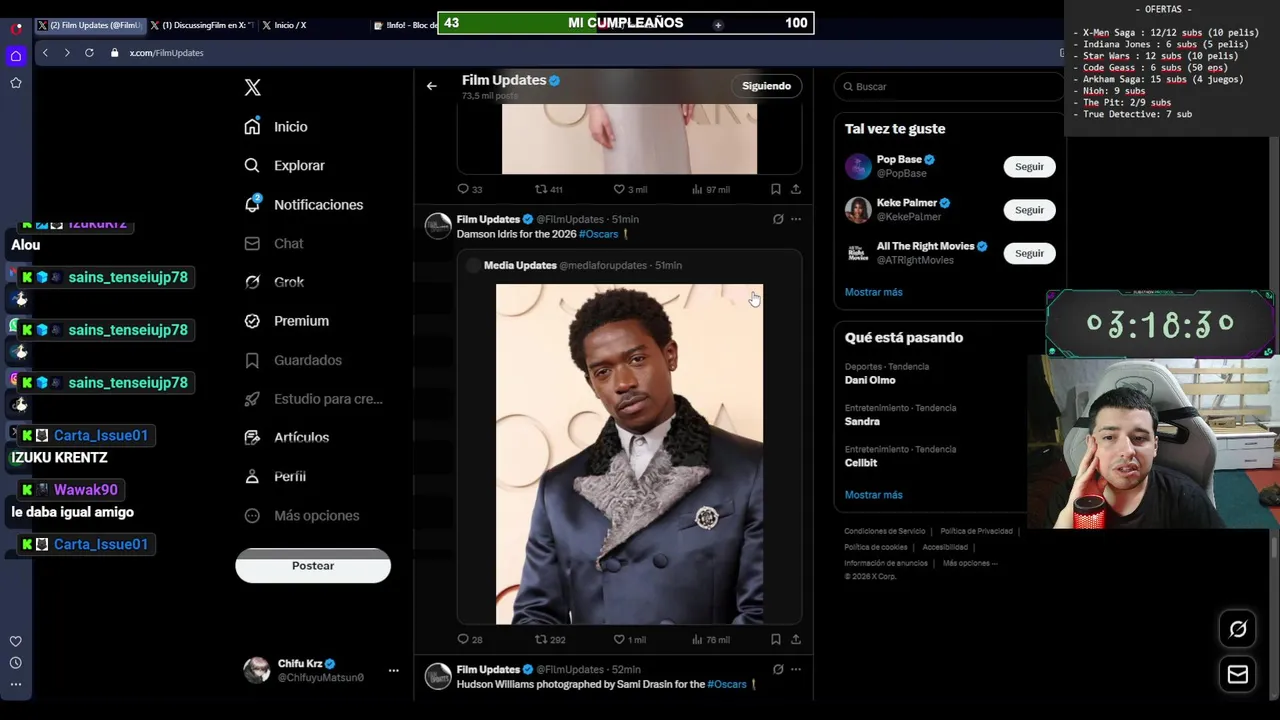
Task: Open Política de Privacidad link
Action: (x=976, y=531)
